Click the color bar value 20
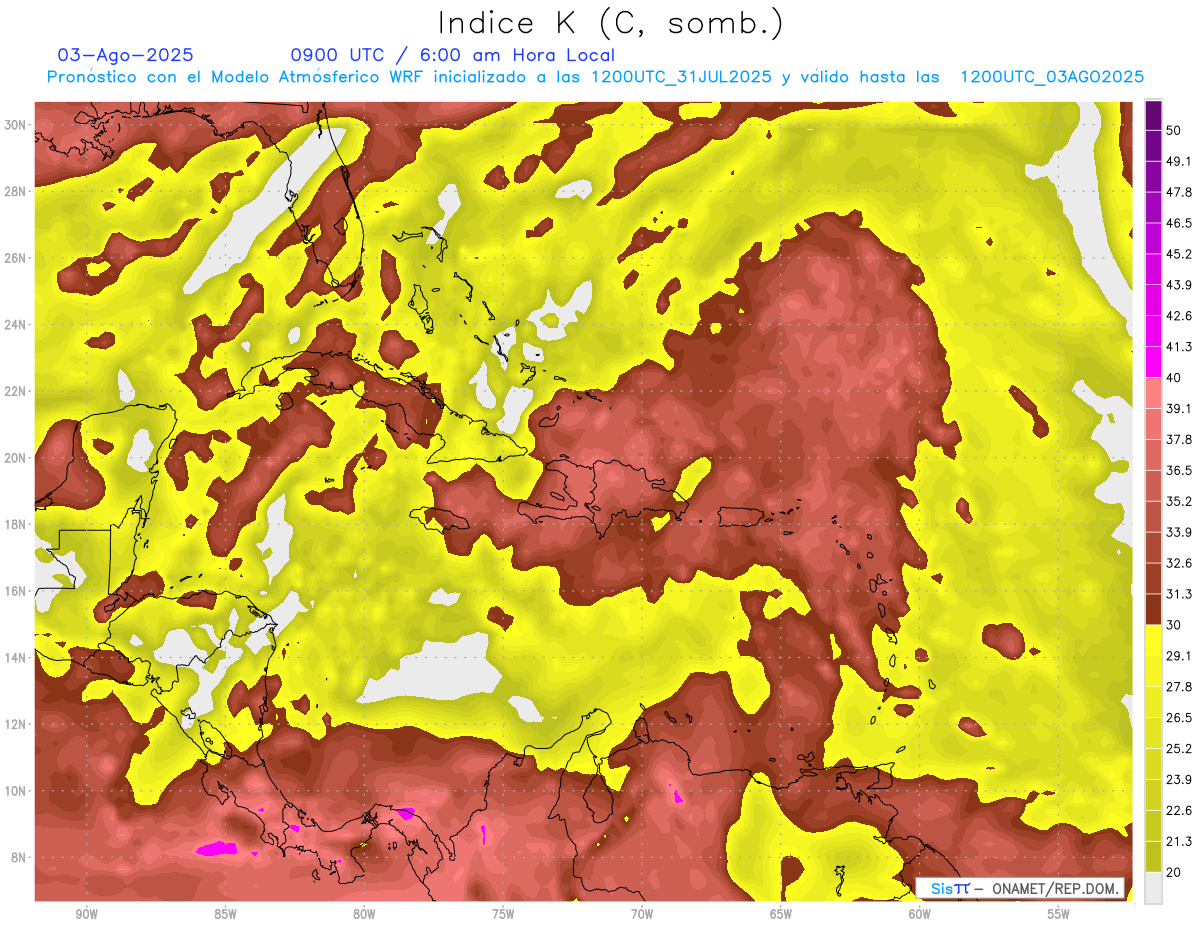The image size is (1200, 927). pyautogui.click(x=1173, y=872)
